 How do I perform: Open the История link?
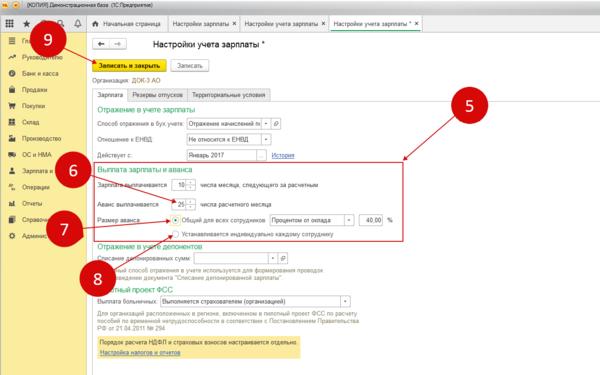[x=283, y=155]
